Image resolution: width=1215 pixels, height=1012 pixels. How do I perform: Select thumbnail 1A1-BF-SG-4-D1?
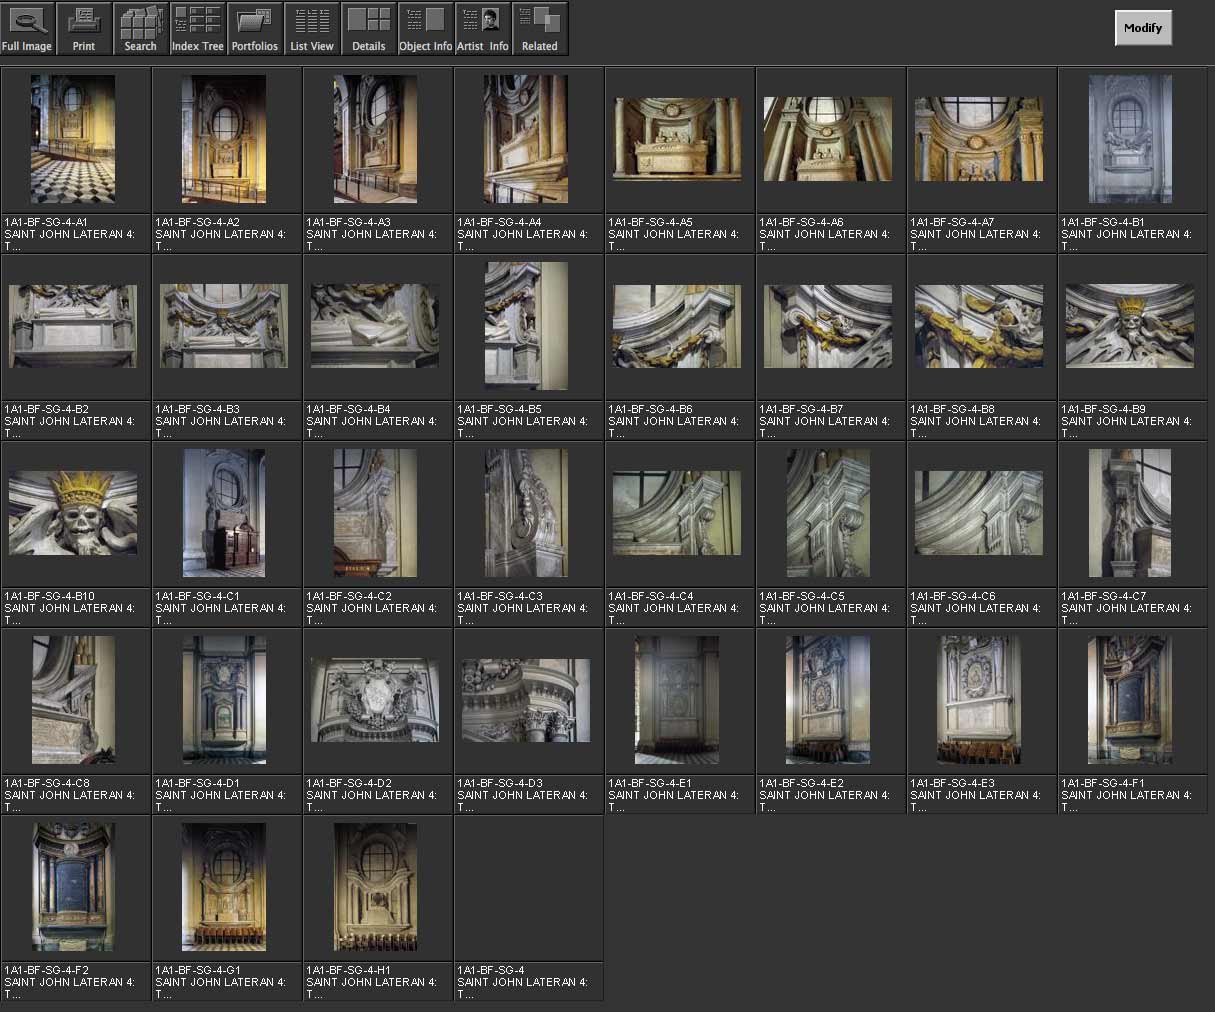click(224, 700)
